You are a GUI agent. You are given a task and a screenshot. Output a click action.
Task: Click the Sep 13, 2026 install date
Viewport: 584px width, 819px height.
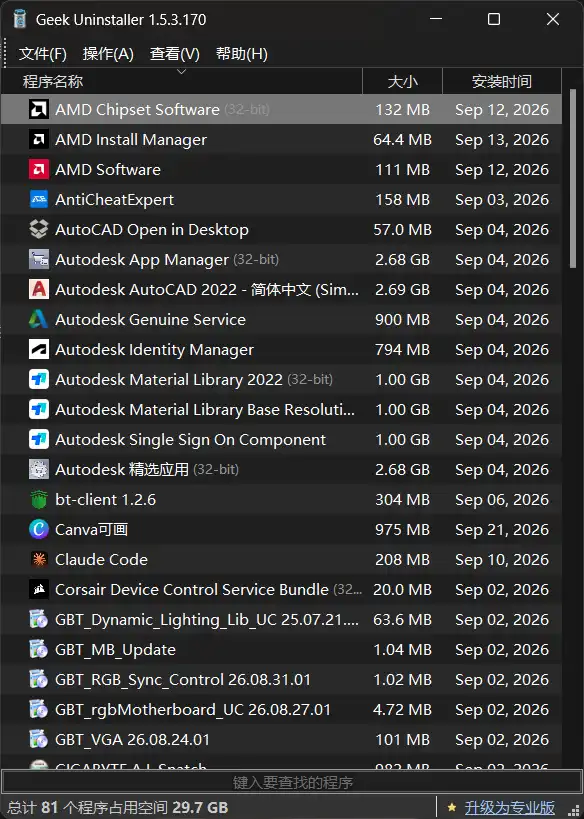pos(502,139)
